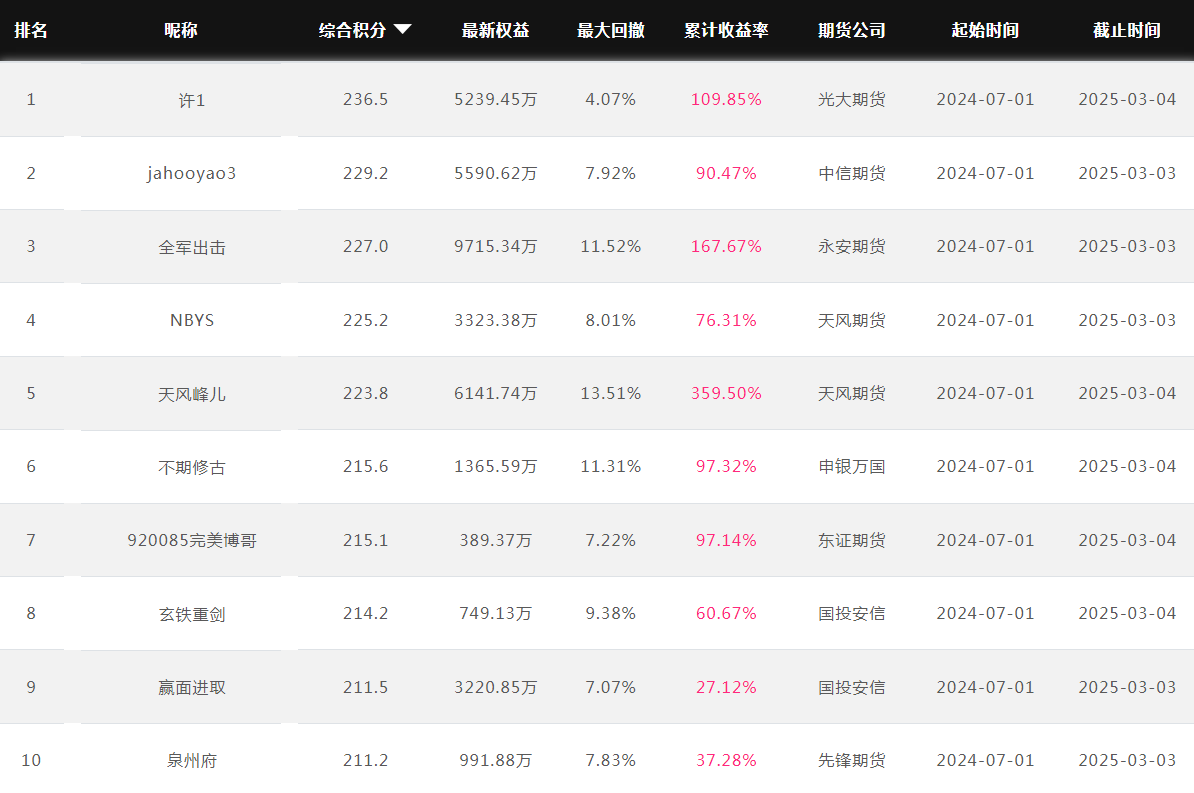1194x793 pixels.
Task: Click equity value 5590.62万
Action: coord(496,174)
